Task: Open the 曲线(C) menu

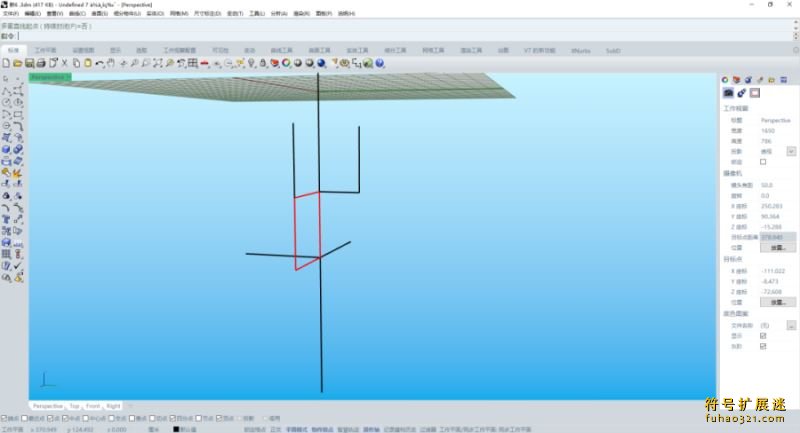Action: pyautogui.click(x=77, y=13)
